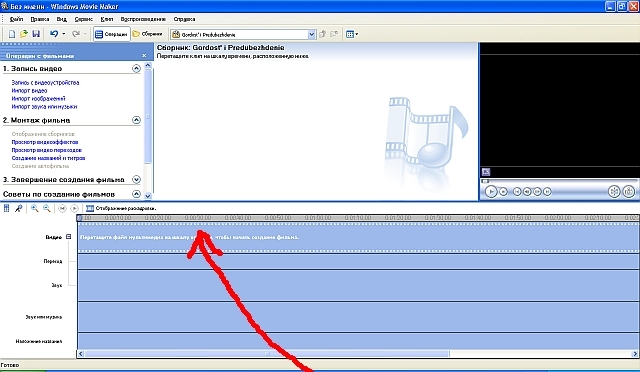640x372 pixels.
Task: Click the timeline playhead at start
Action: (x=80, y=218)
